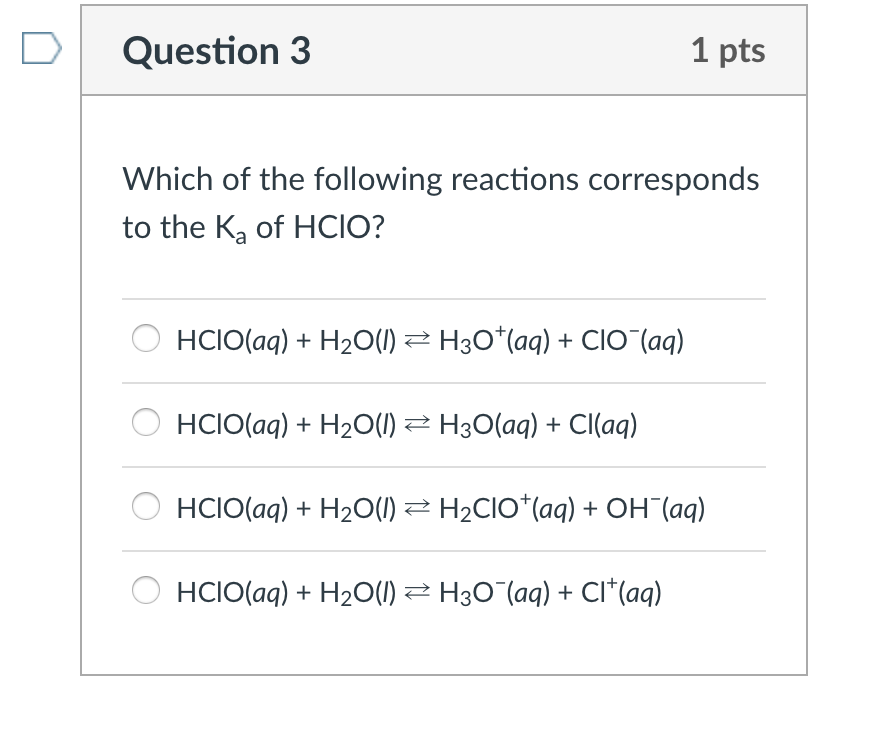Select the answer producing H2ClO+ and OH-
Image resolution: width=870 pixels, height=740 pixels.
point(145,507)
